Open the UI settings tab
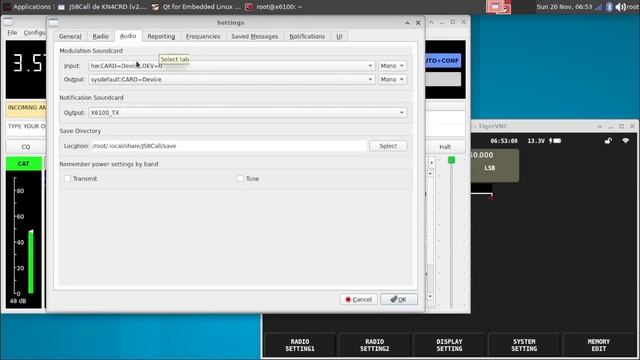Image resolution: width=640 pixels, height=360 pixels. 339,36
